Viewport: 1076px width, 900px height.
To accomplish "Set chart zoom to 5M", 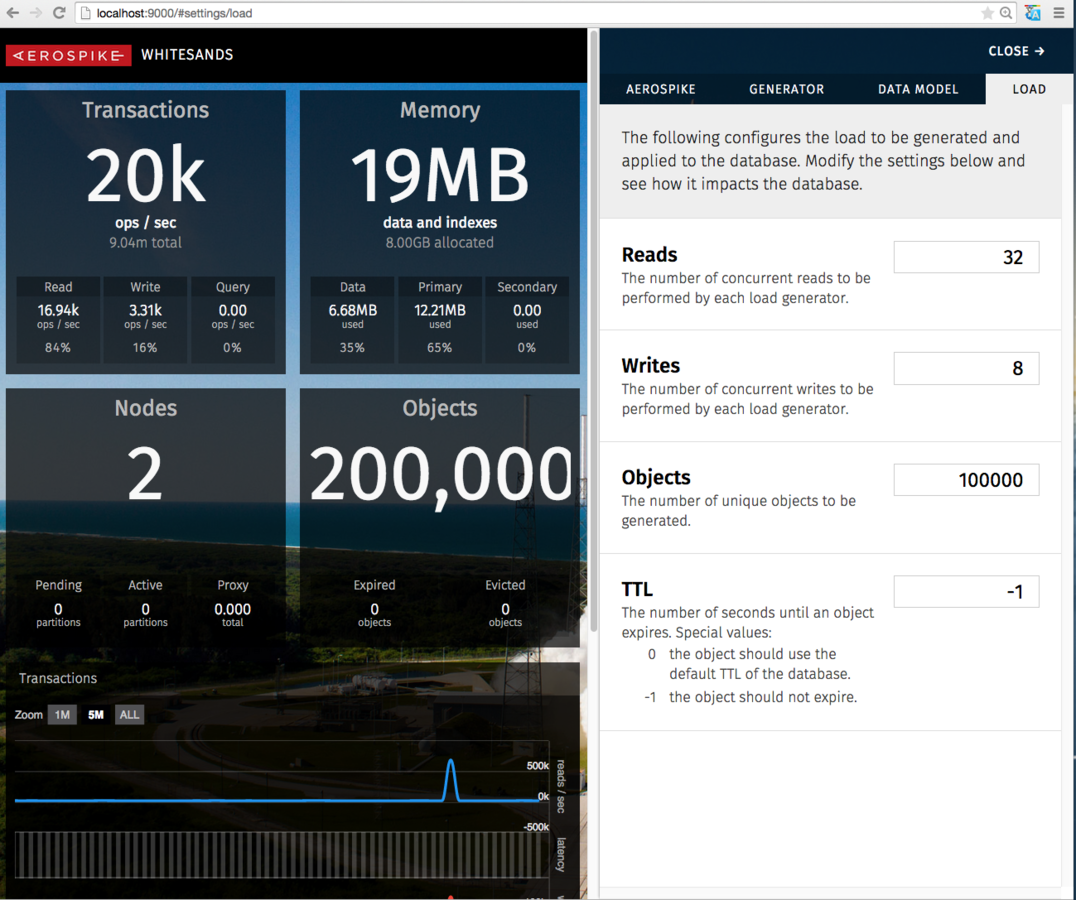I will click(x=95, y=715).
